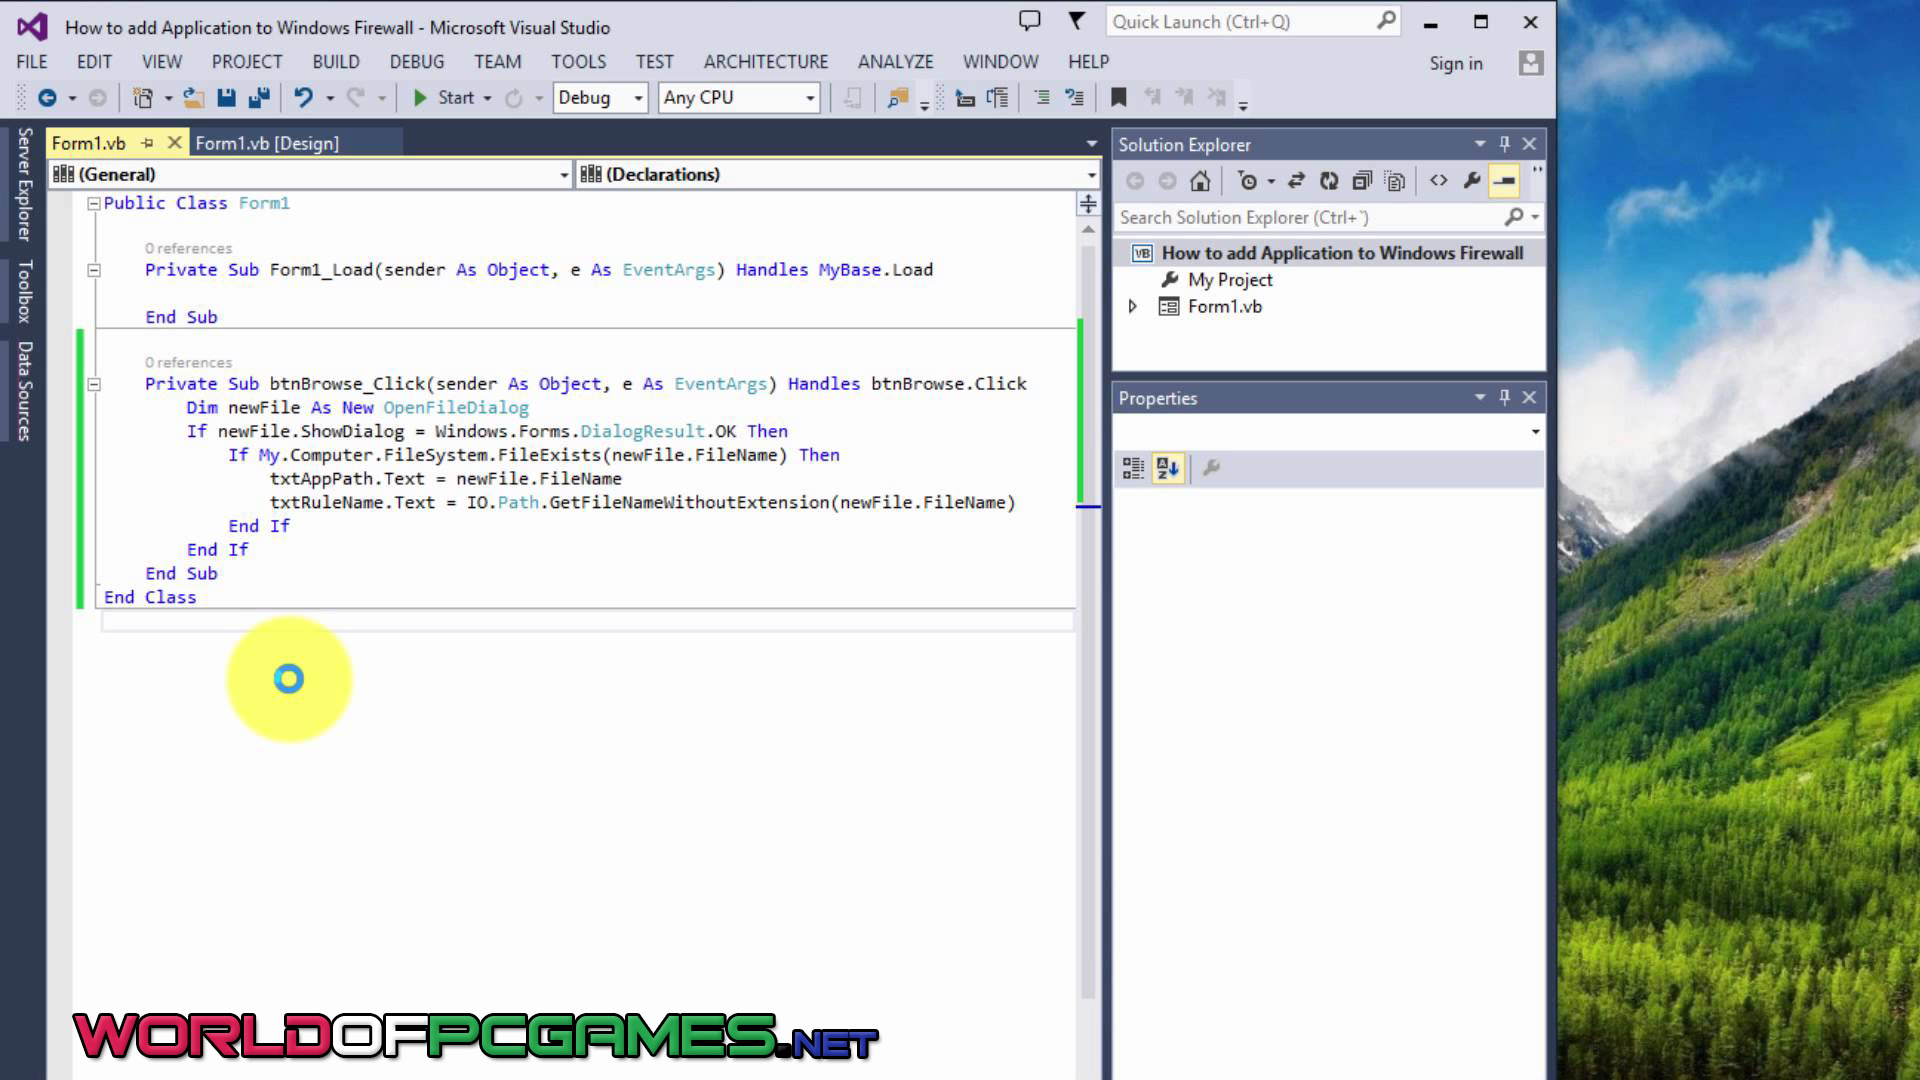1920x1080 pixels.
Task: Expand the Form1.vb tree node
Action: point(1132,307)
